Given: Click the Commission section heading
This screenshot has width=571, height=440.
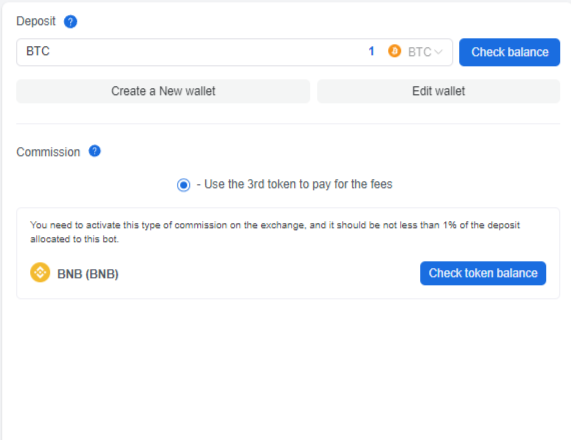Looking at the screenshot, I should [48, 152].
